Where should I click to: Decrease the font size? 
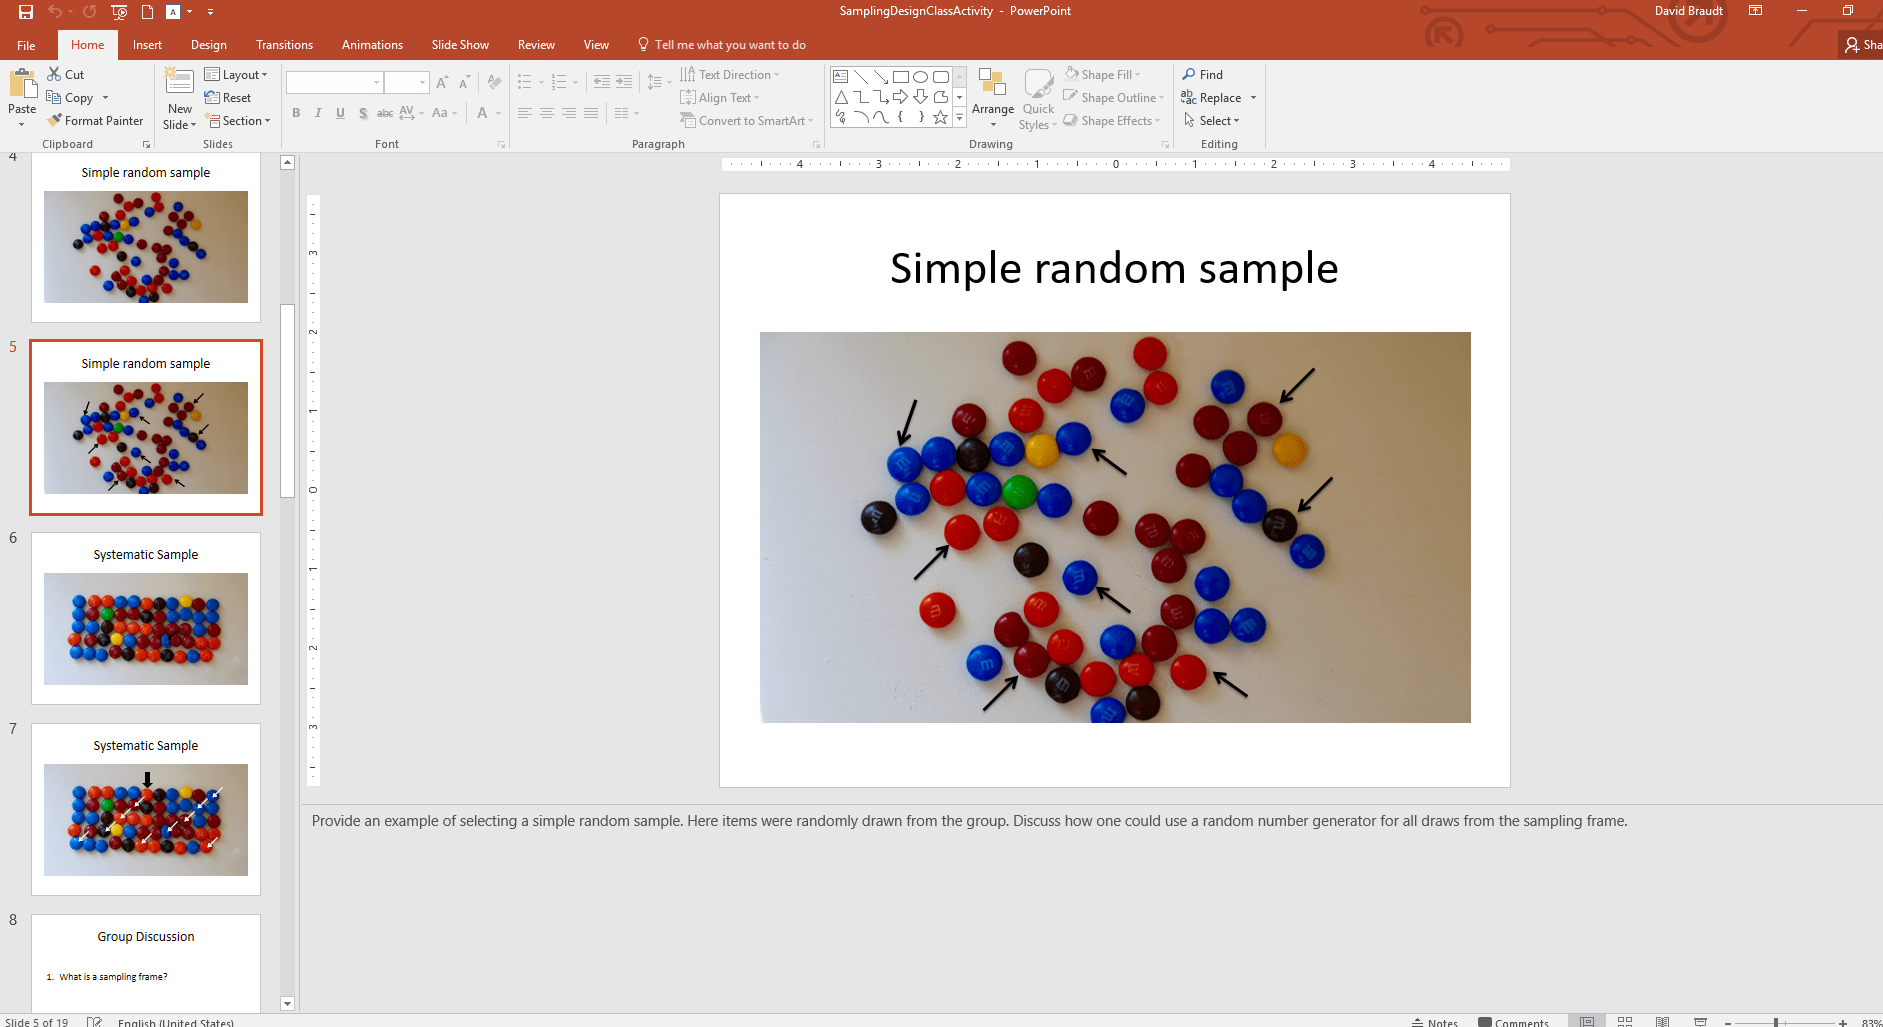pos(464,83)
